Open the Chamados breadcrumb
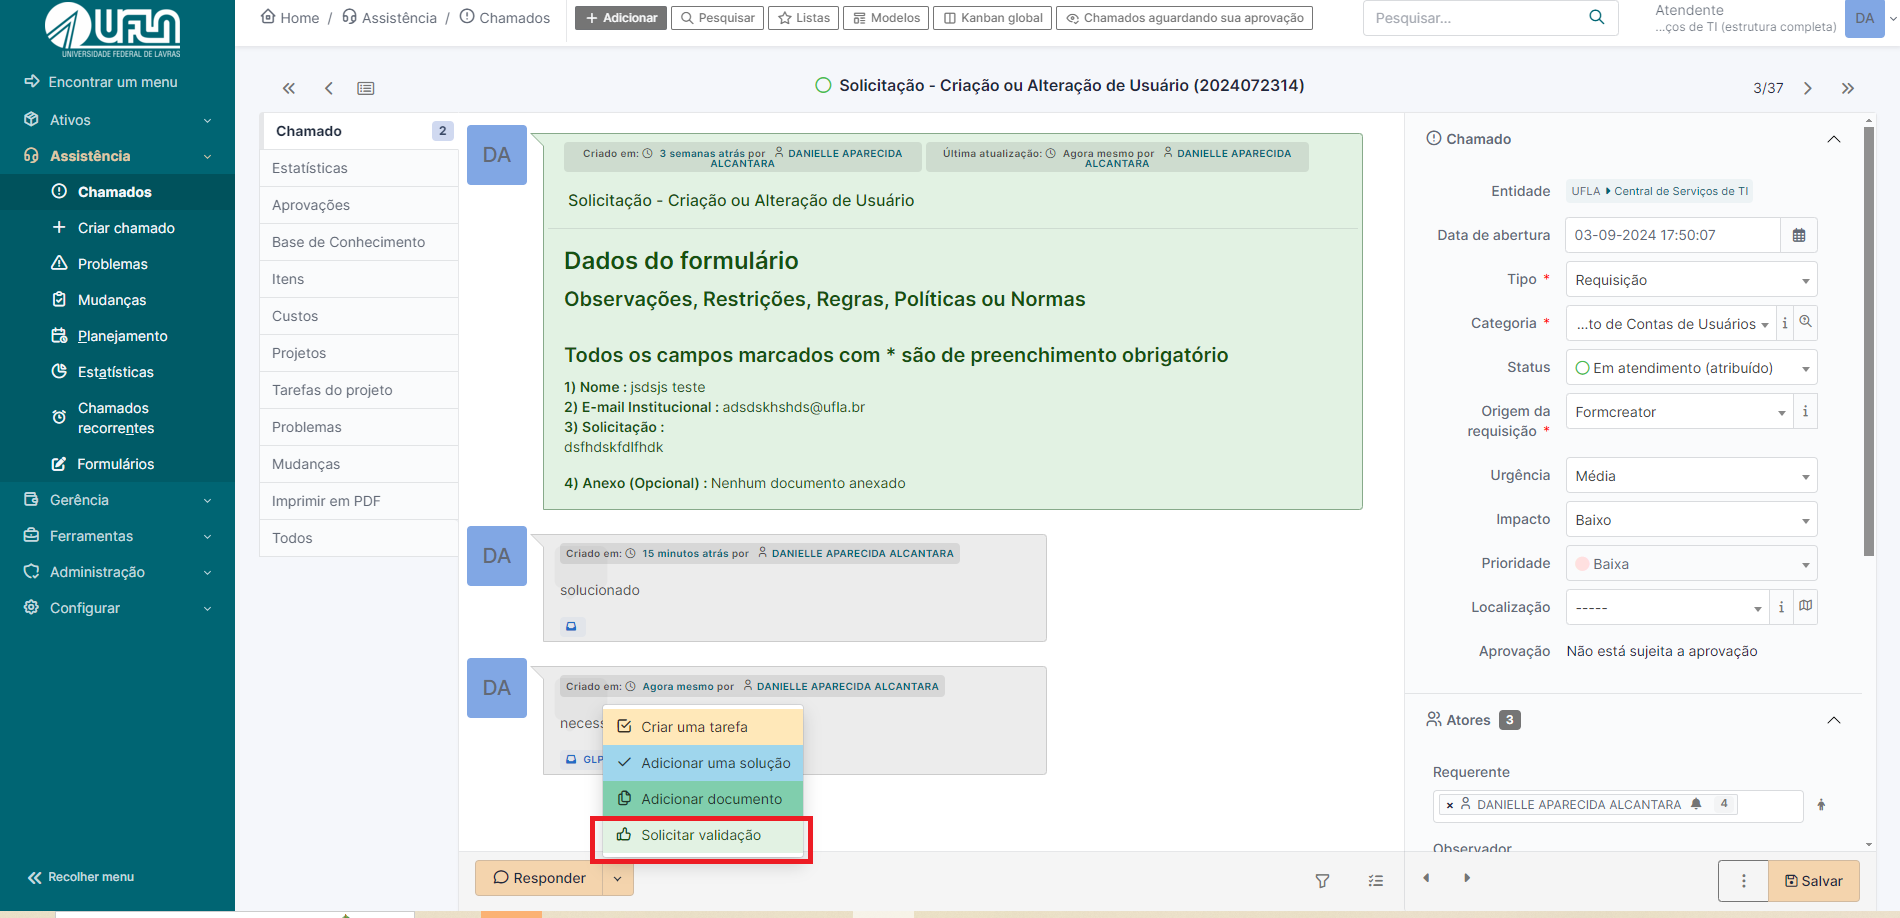Screen dimensions: 1900x918 pyautogui.click(x=505, y=17)
